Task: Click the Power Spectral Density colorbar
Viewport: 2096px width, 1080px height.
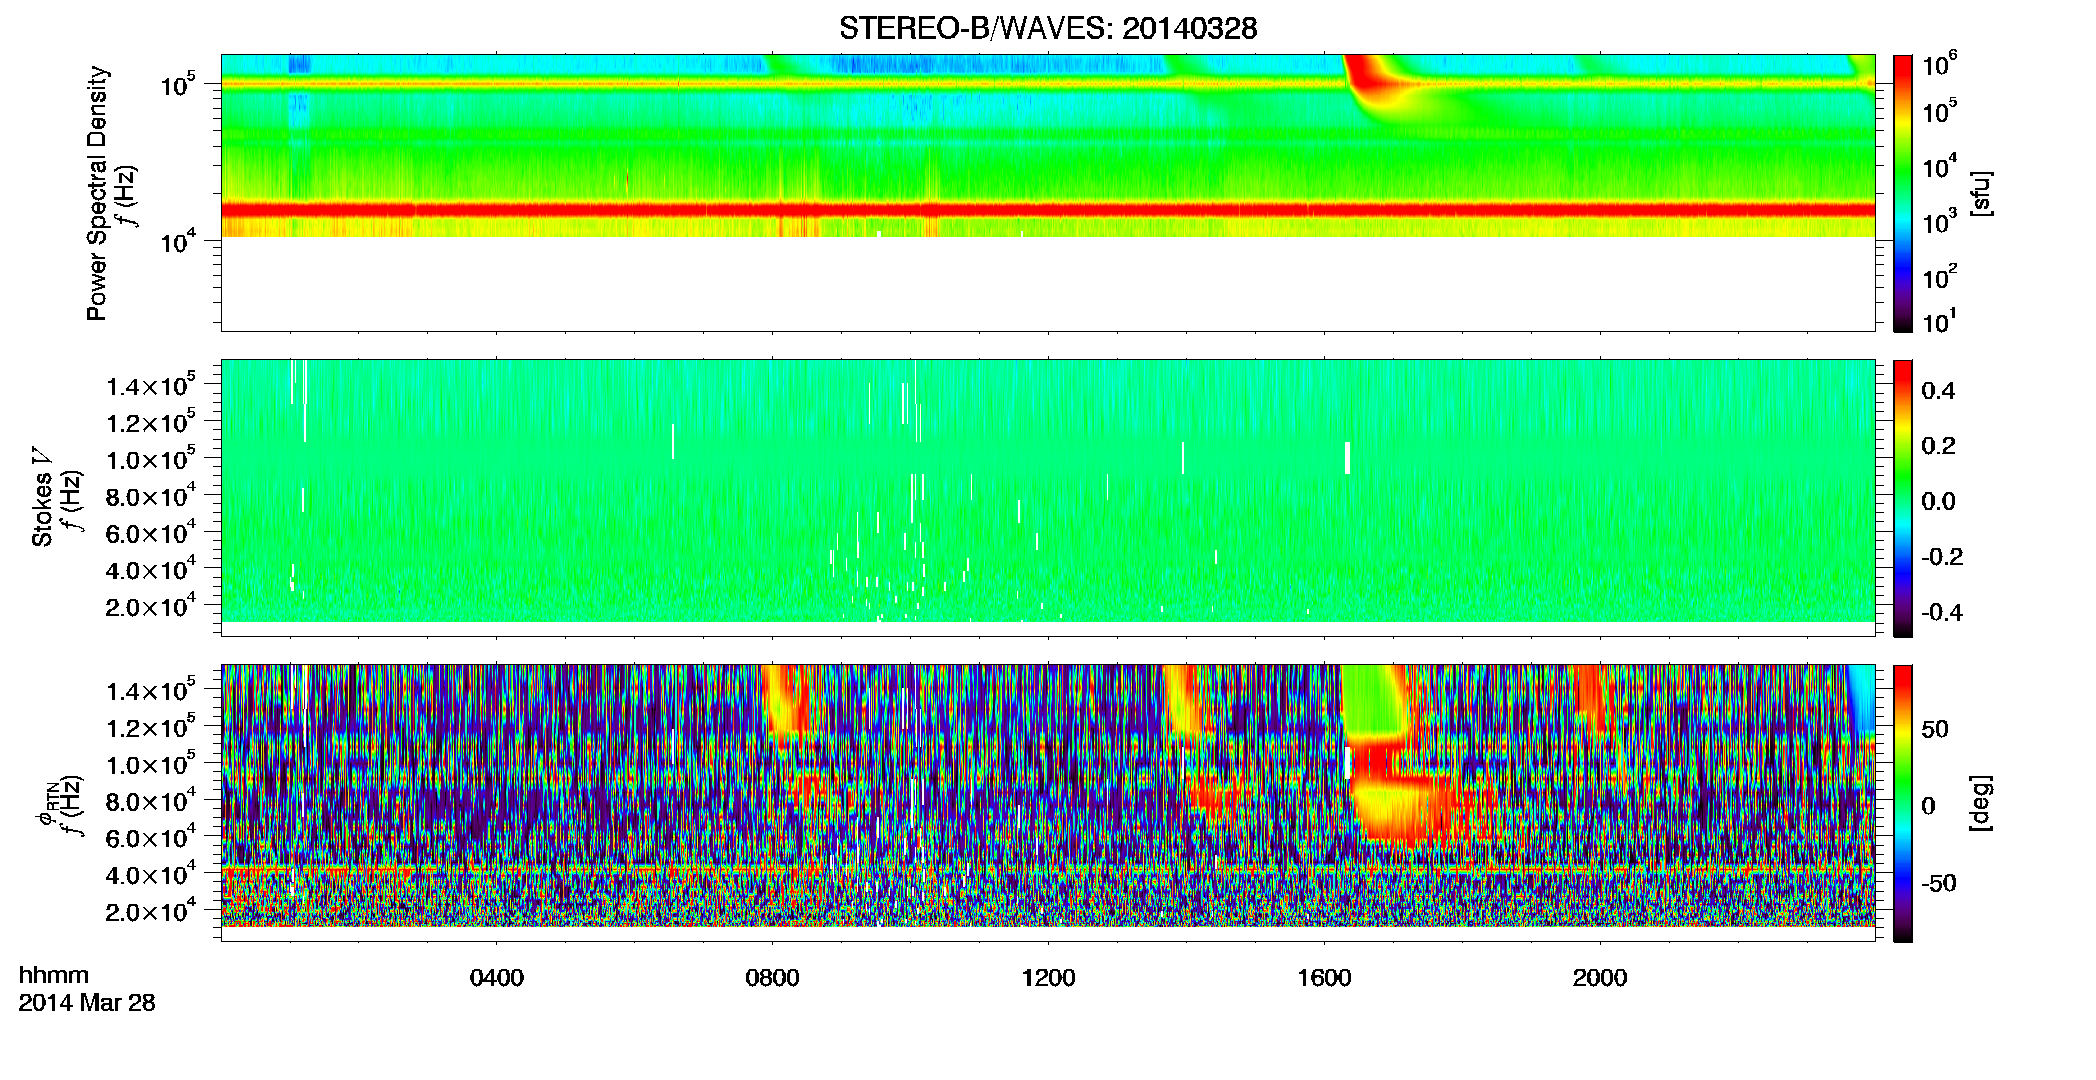Action: click(1902, 193)
